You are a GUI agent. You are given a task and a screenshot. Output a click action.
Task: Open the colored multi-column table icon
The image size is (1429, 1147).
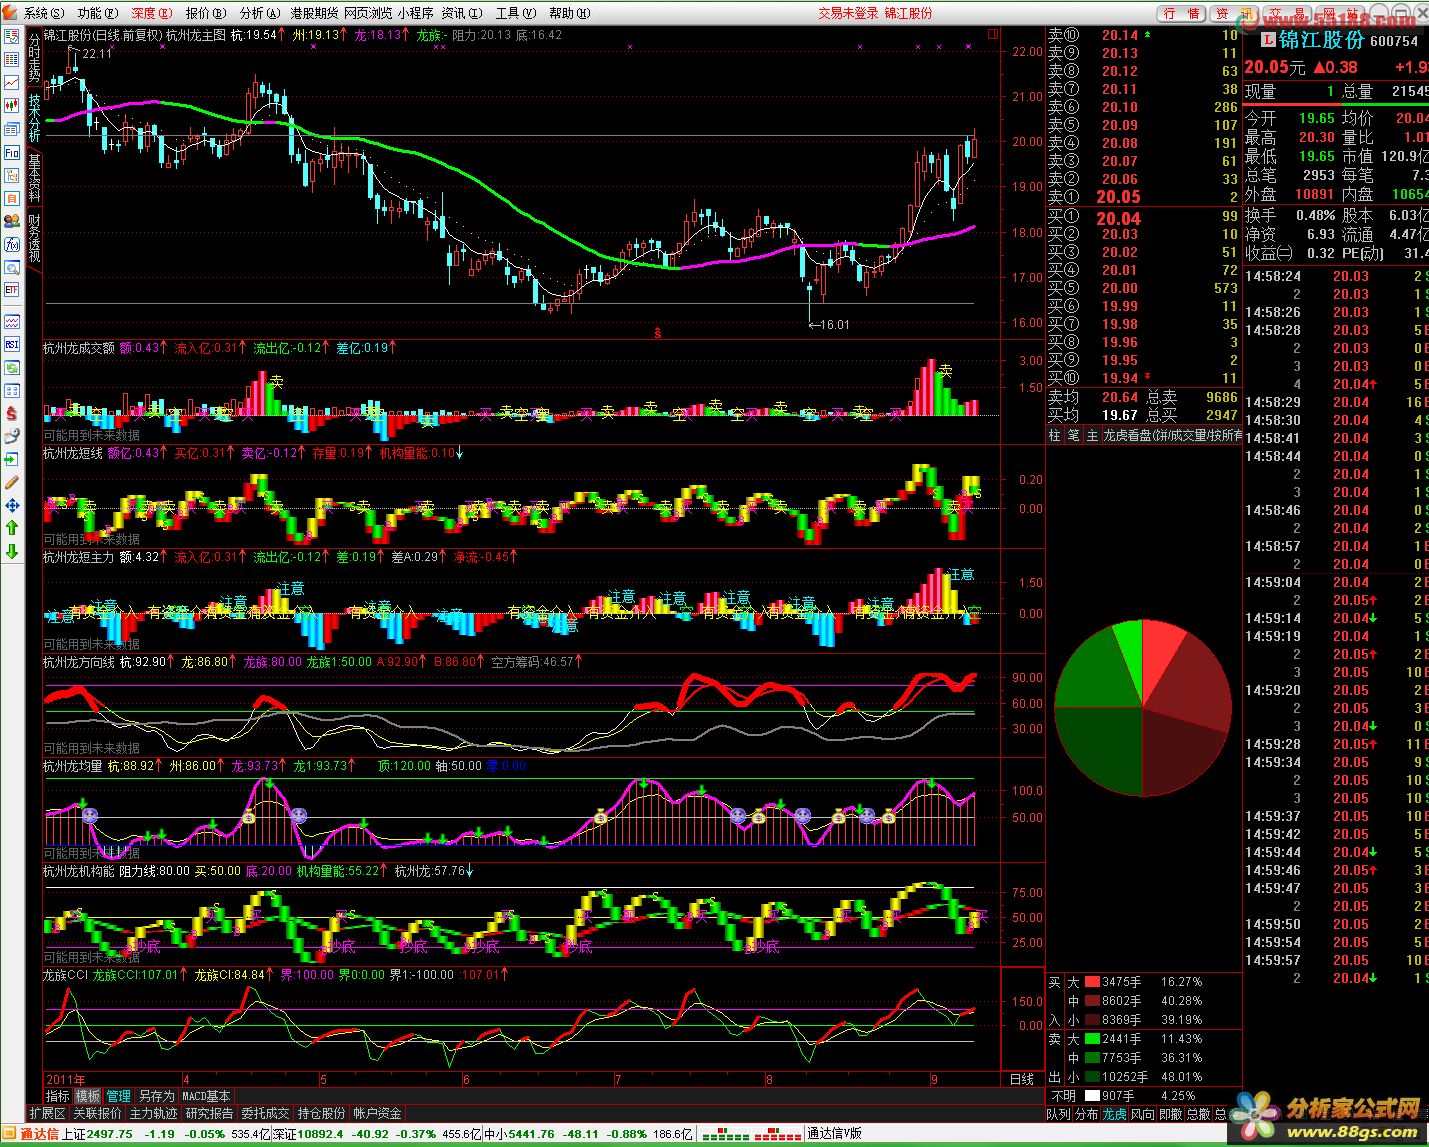pos(12,59)
